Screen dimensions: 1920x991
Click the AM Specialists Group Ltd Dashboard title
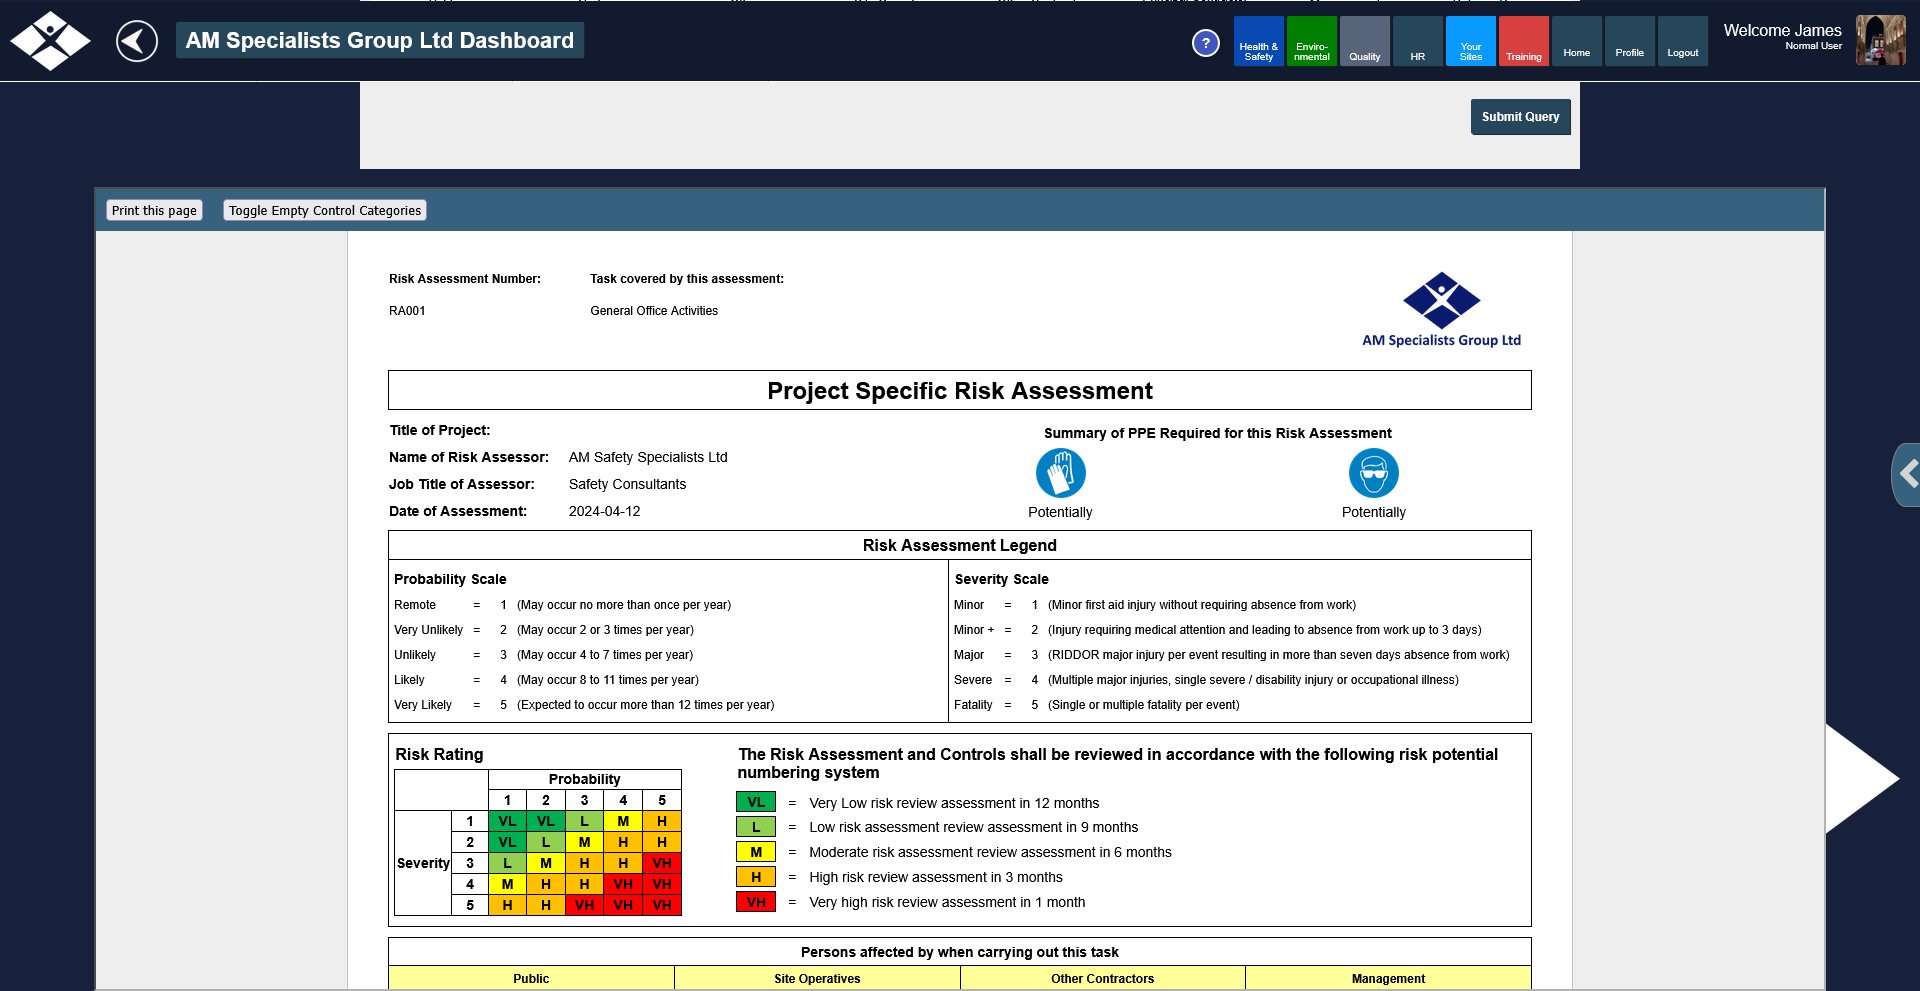(x=380, y=41)
